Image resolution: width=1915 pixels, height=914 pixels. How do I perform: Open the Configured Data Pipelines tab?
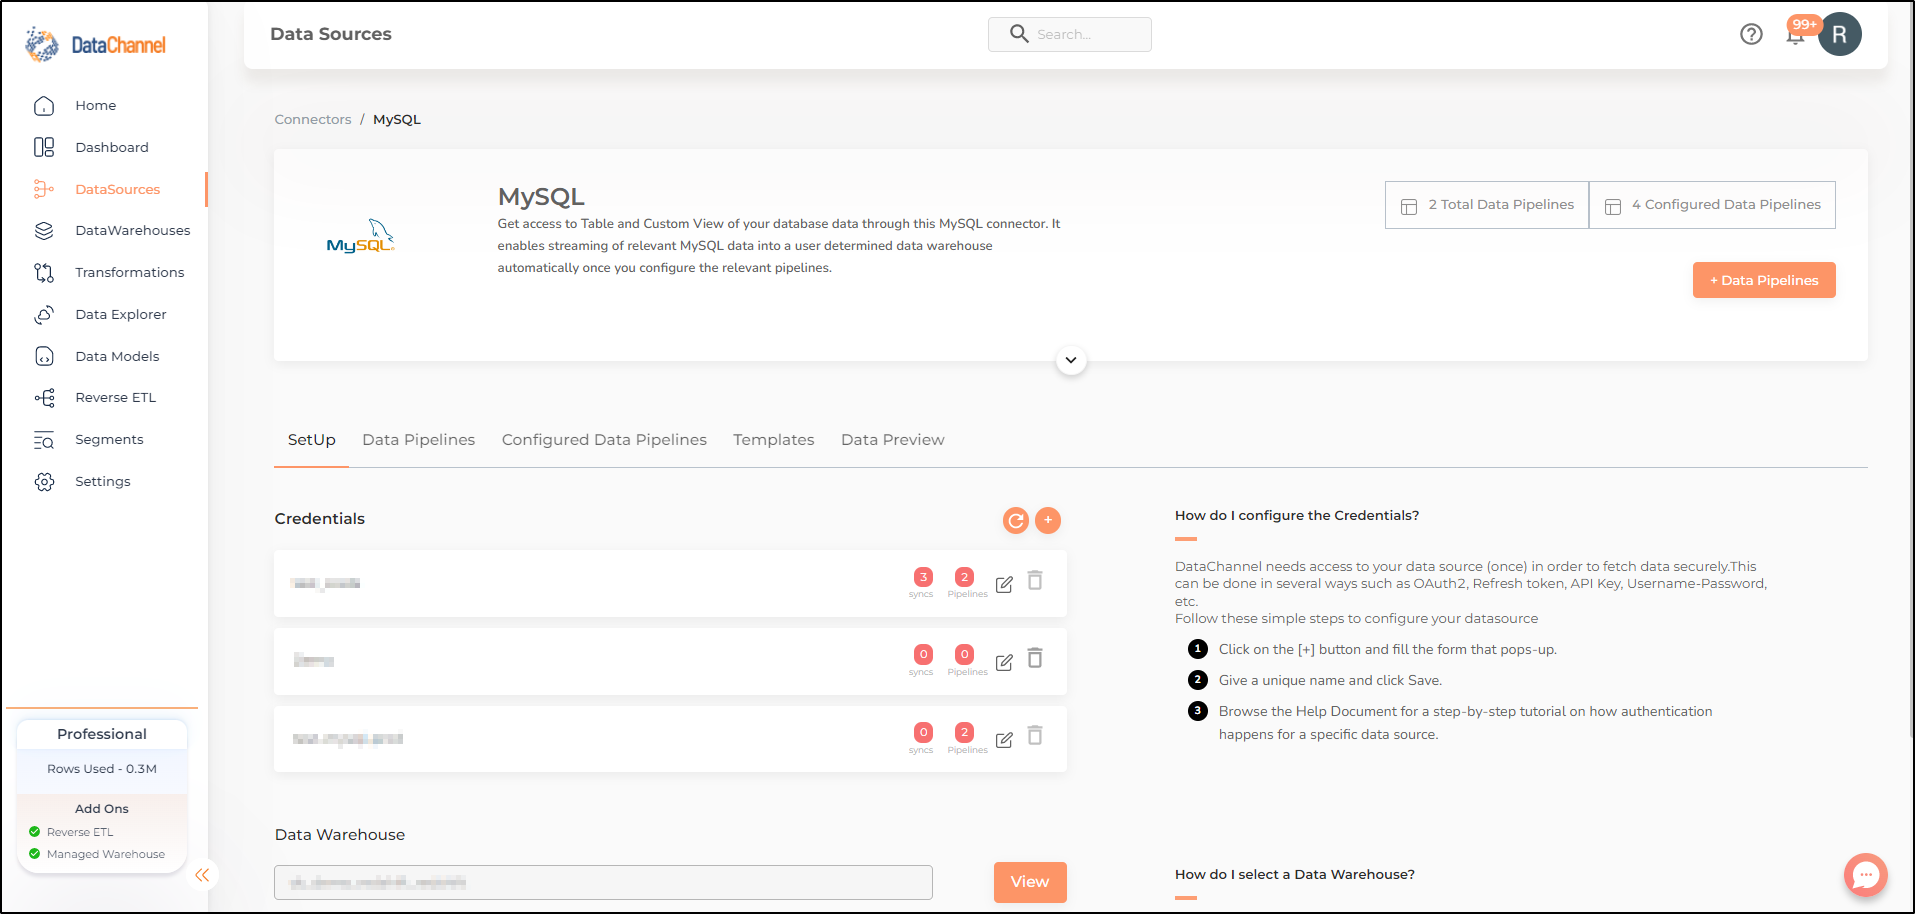click(604, 440)
